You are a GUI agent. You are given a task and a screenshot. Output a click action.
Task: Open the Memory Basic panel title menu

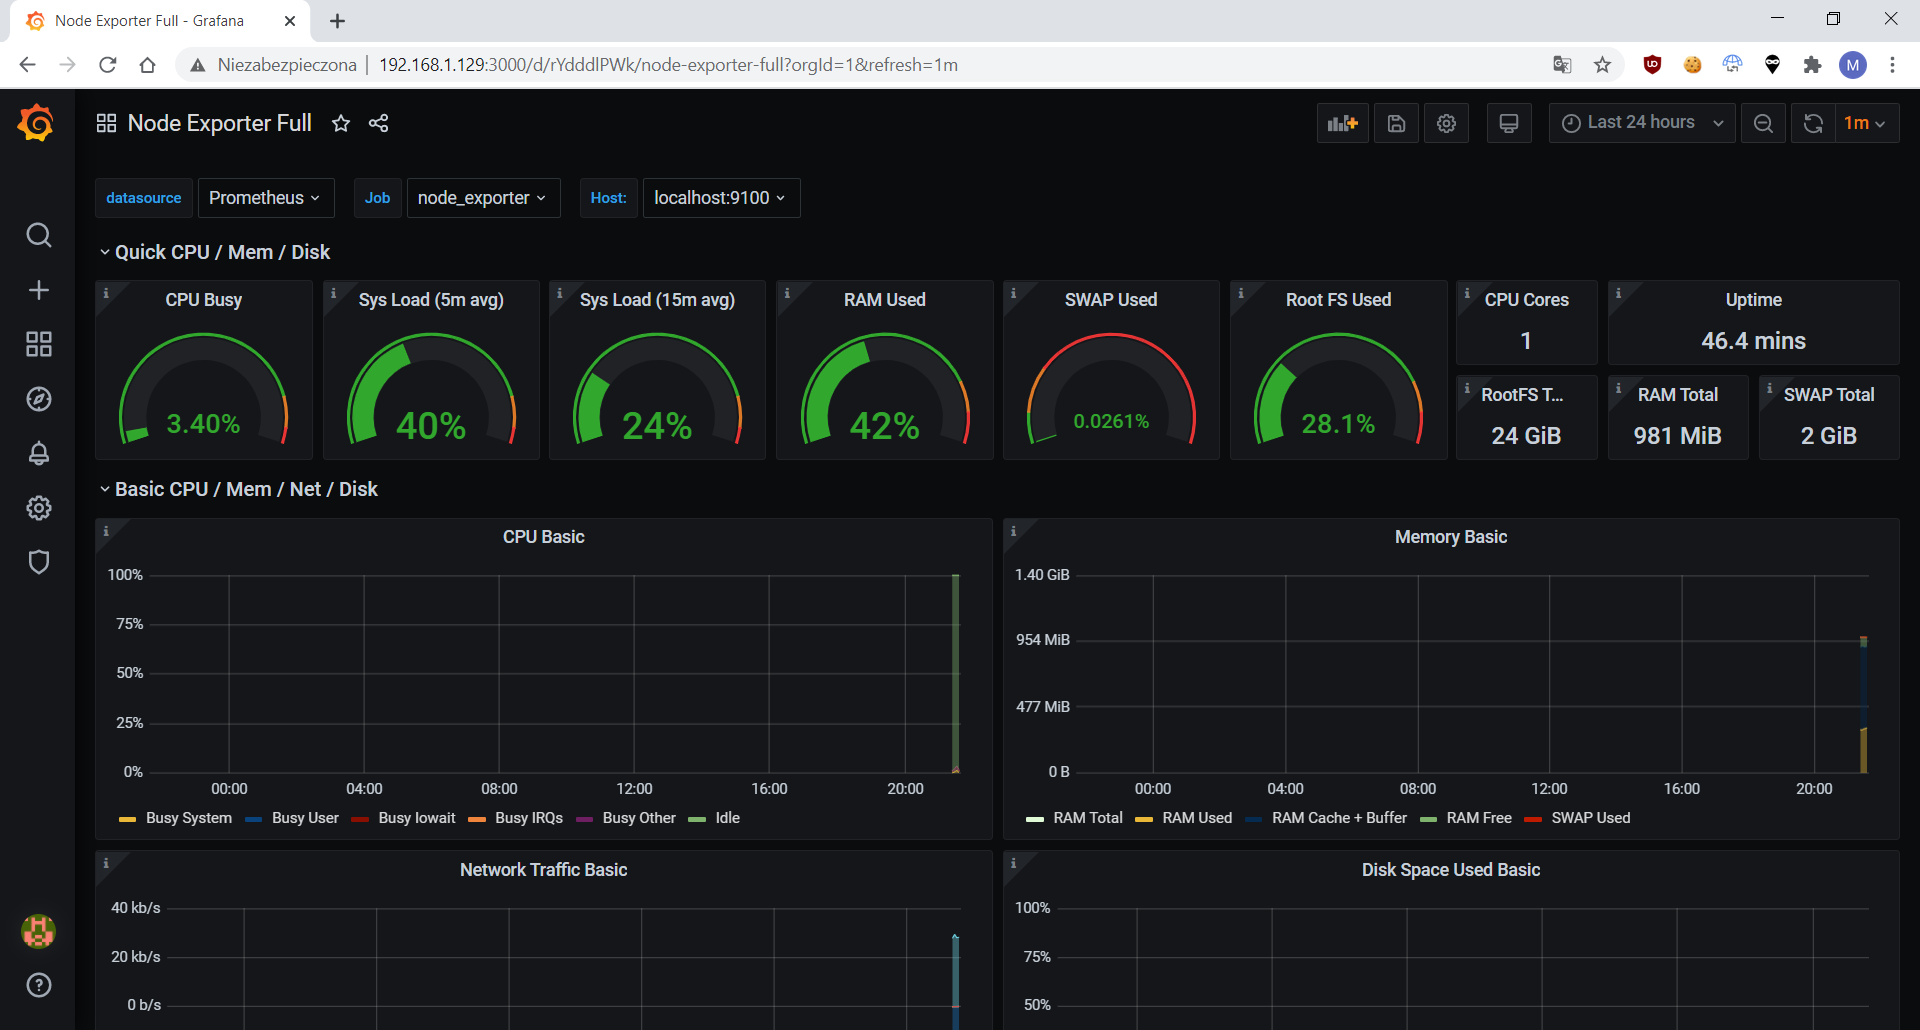click(1450, 537)
